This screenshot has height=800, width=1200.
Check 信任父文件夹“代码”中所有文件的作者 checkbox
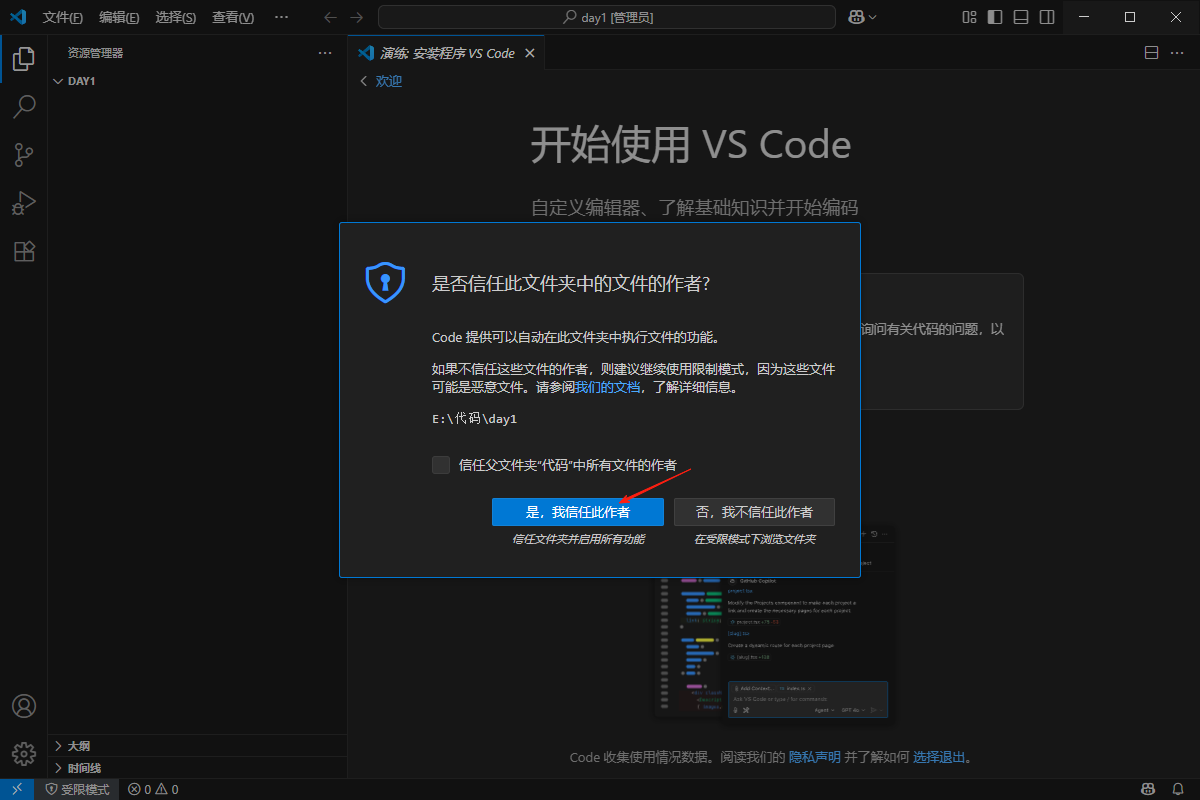pos(441,465)
